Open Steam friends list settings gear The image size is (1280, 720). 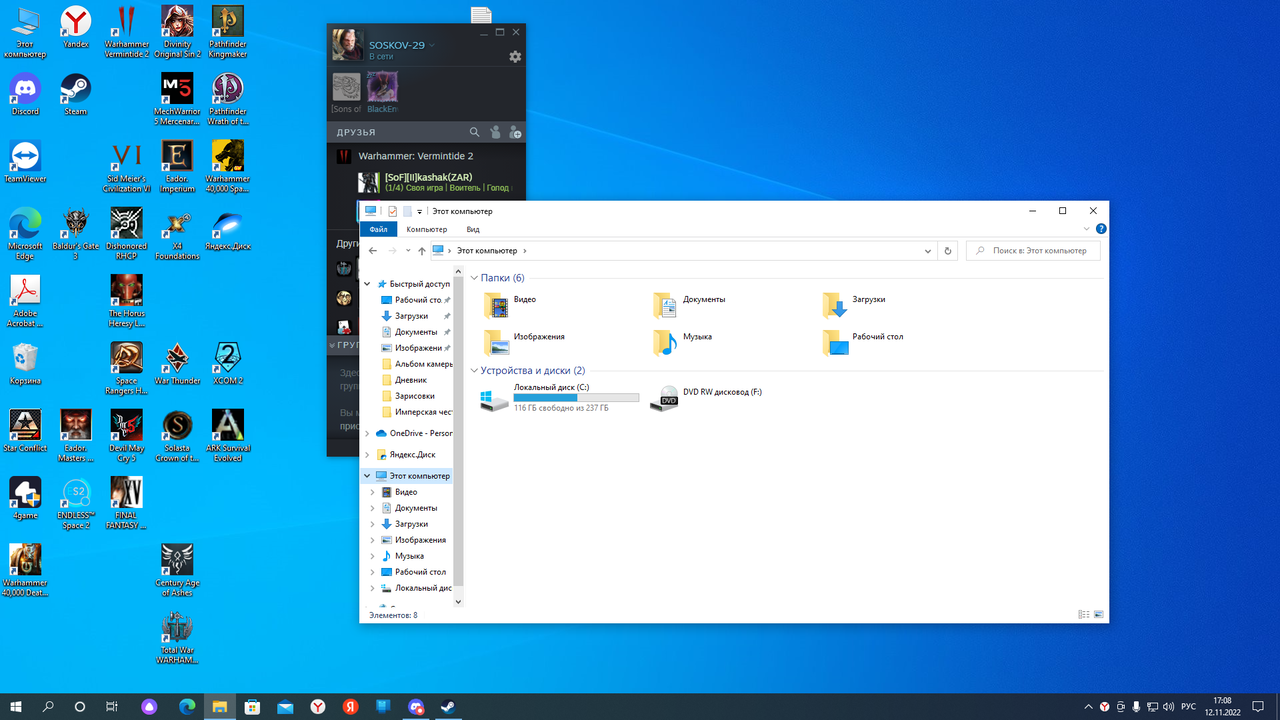click(515, 57)
